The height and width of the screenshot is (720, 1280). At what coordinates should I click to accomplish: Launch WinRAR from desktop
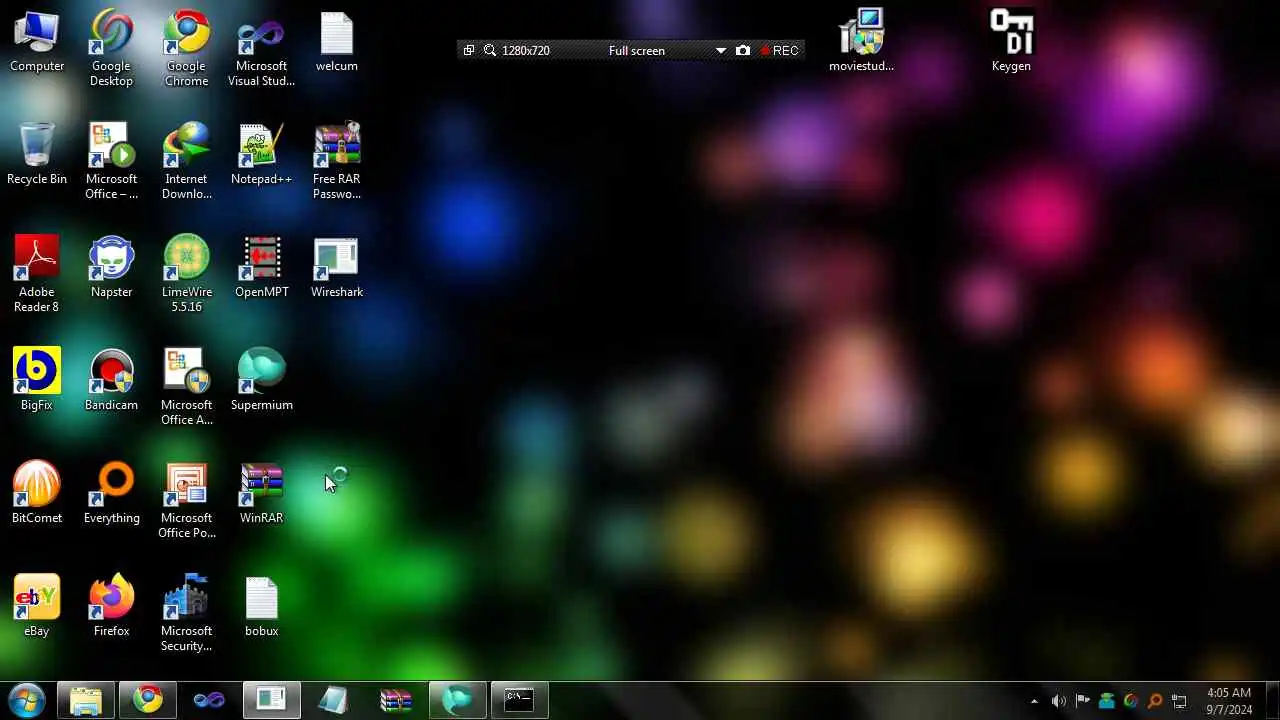pyautogui.click(x=261, y=494)
